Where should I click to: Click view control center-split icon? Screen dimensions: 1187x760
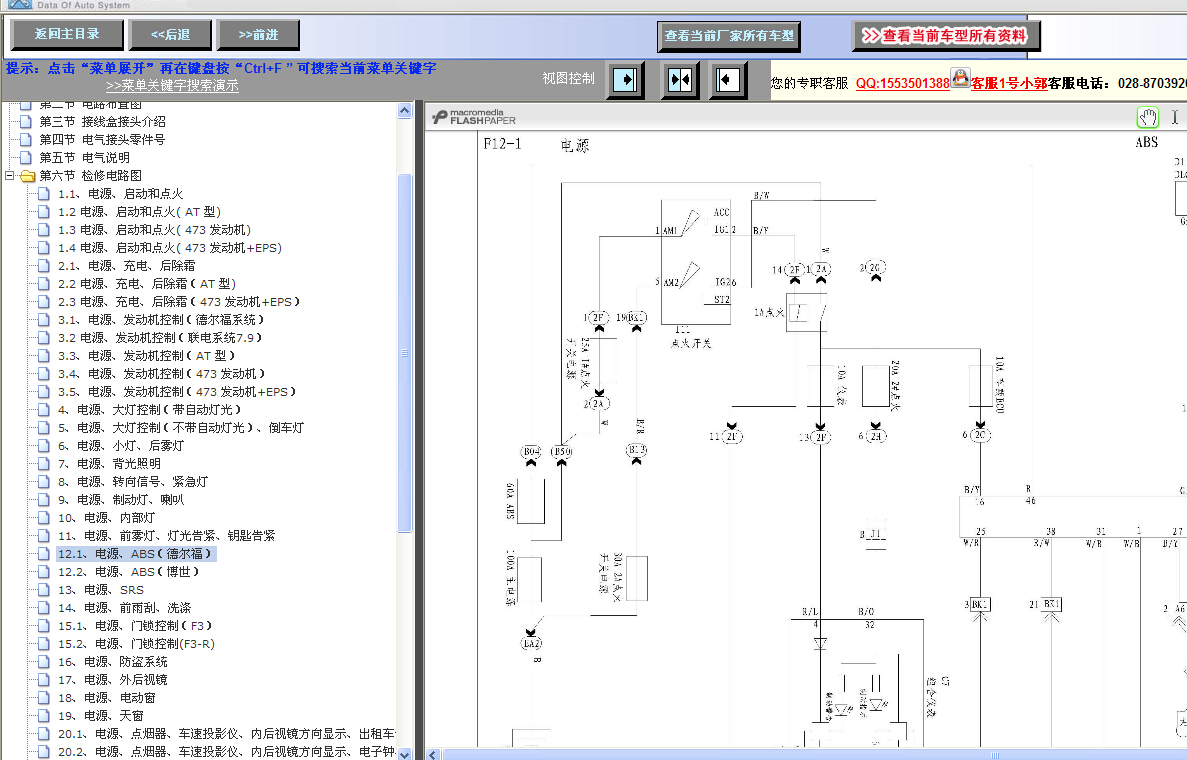(680, 79)
